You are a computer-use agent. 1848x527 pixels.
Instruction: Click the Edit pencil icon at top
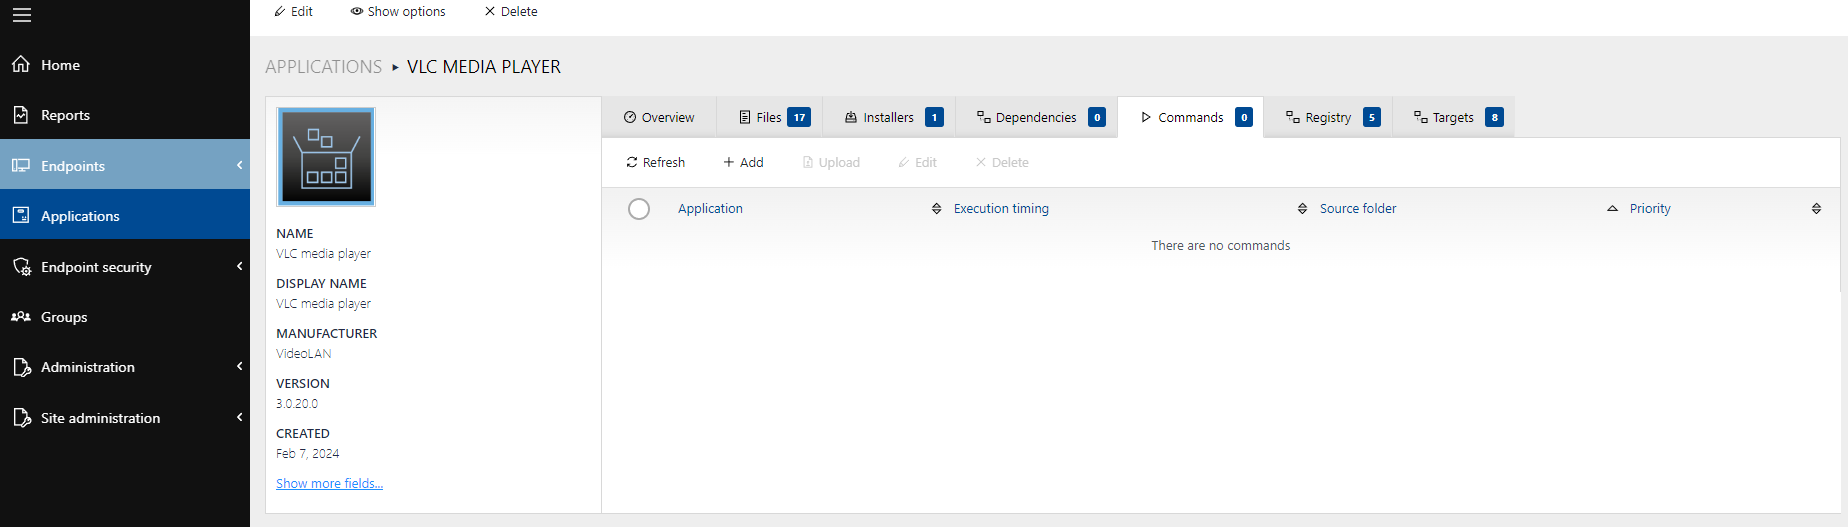280,12
